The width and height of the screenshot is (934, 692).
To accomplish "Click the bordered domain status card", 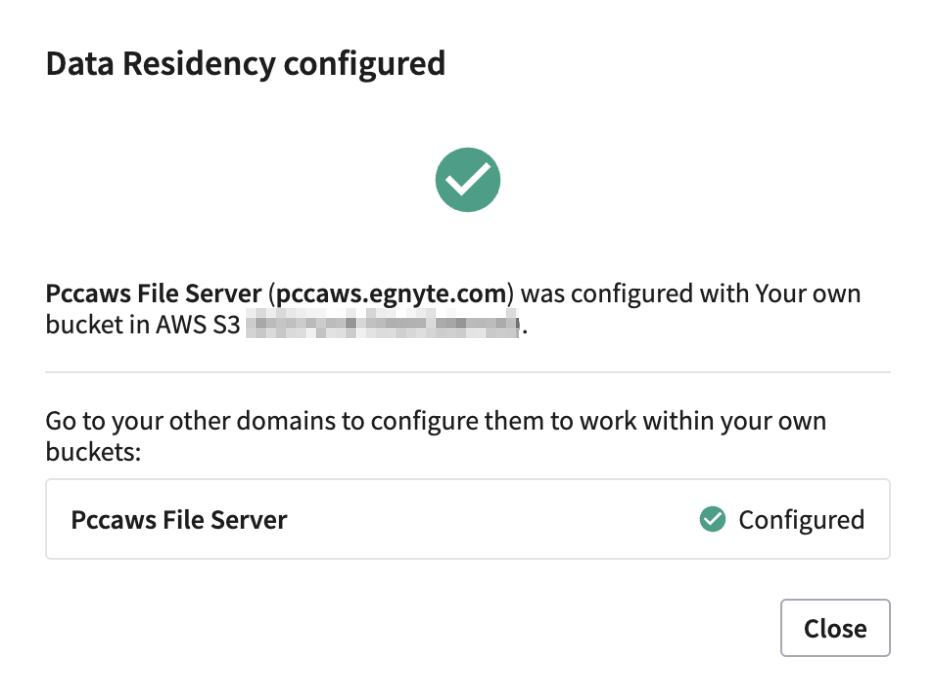I will pyautogui.click(x=467, y=519).
